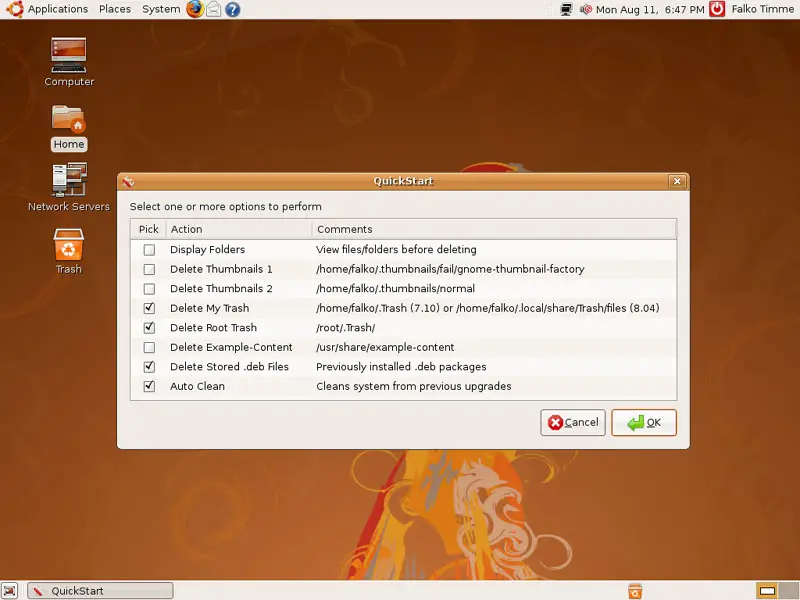Open the Firefox browser launcher icon
800x600 pixels.
pyautogui.click(x=194, y=9)
